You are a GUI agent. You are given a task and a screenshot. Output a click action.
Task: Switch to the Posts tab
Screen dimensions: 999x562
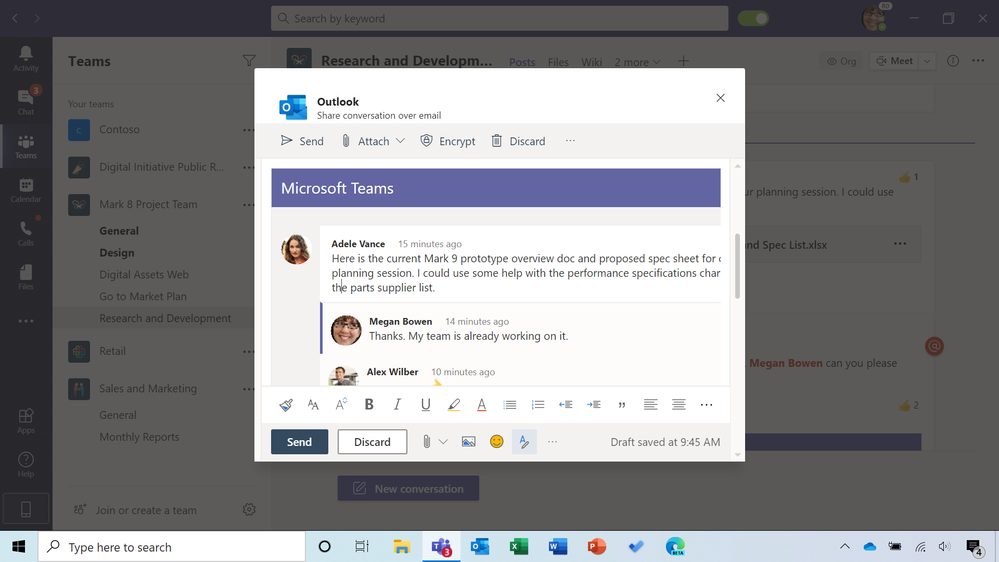(522, 62)
